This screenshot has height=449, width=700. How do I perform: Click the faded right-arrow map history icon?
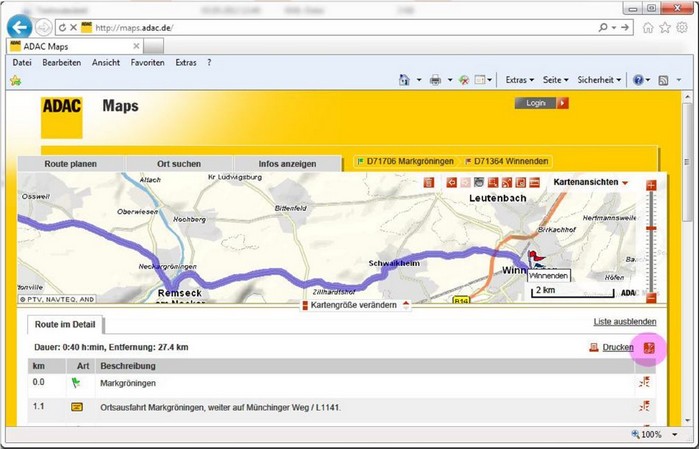point(465,182)
